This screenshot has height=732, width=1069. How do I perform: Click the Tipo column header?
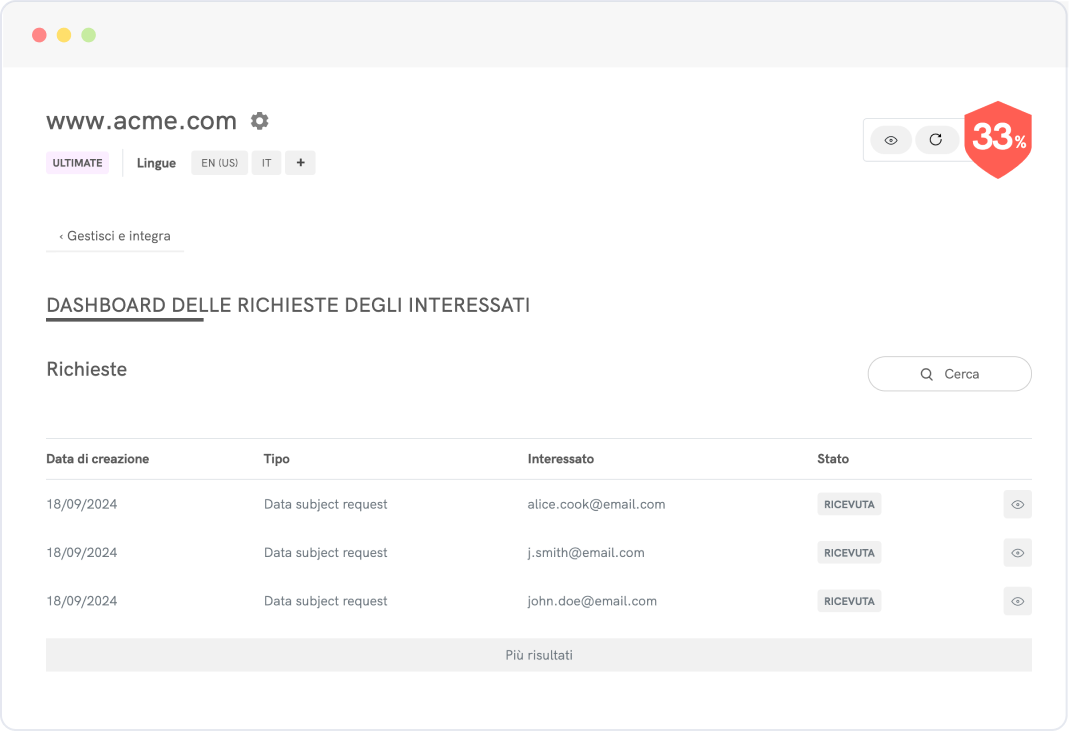point(276,459)
